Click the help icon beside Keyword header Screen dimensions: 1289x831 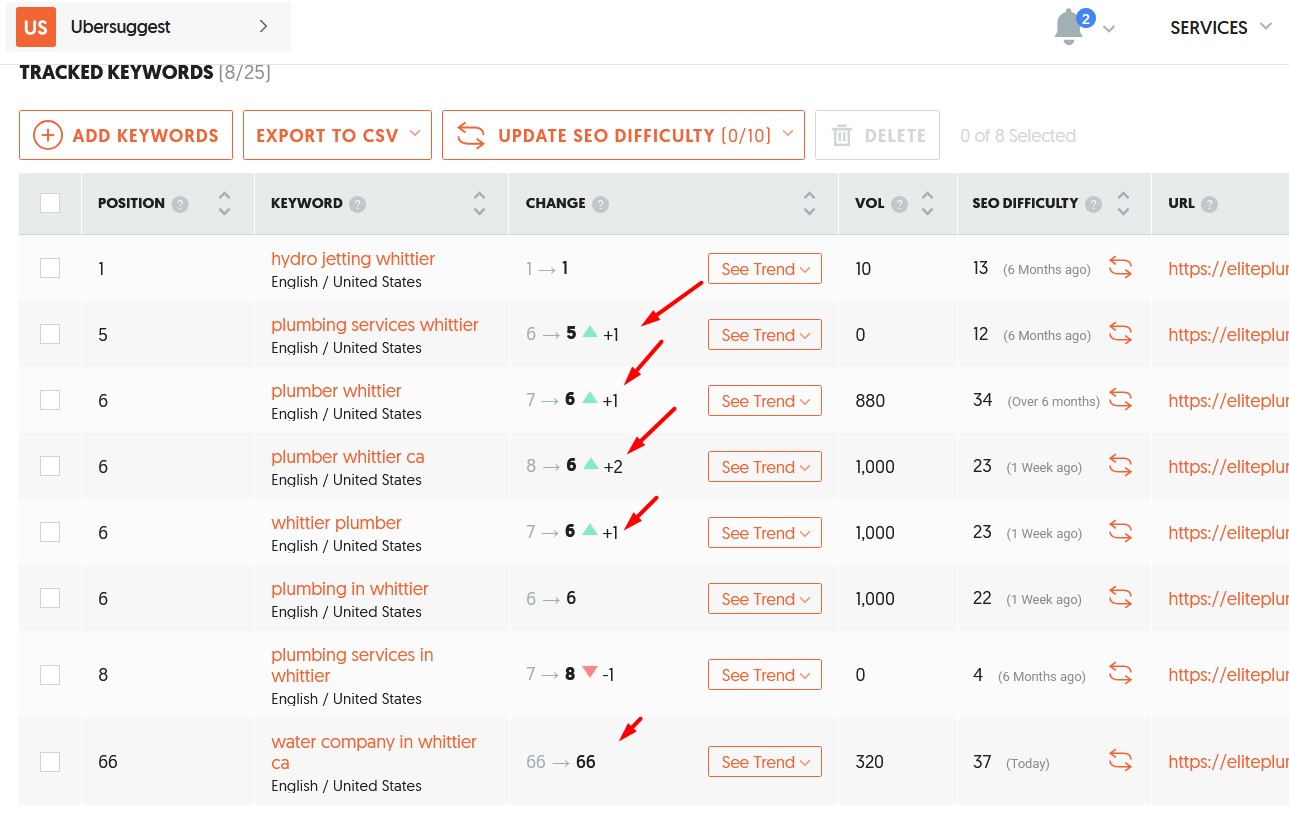[357, 204]
